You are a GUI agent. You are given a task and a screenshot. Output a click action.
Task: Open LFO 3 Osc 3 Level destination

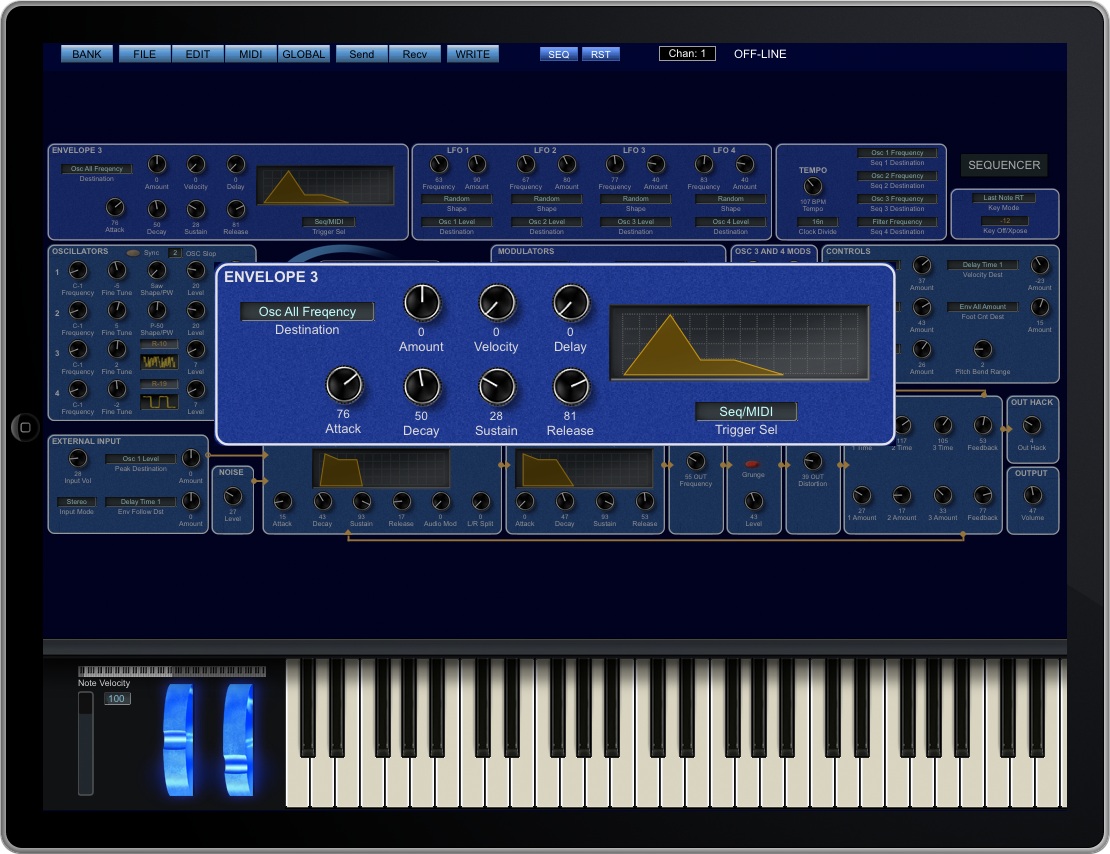(x=636, y=222)
